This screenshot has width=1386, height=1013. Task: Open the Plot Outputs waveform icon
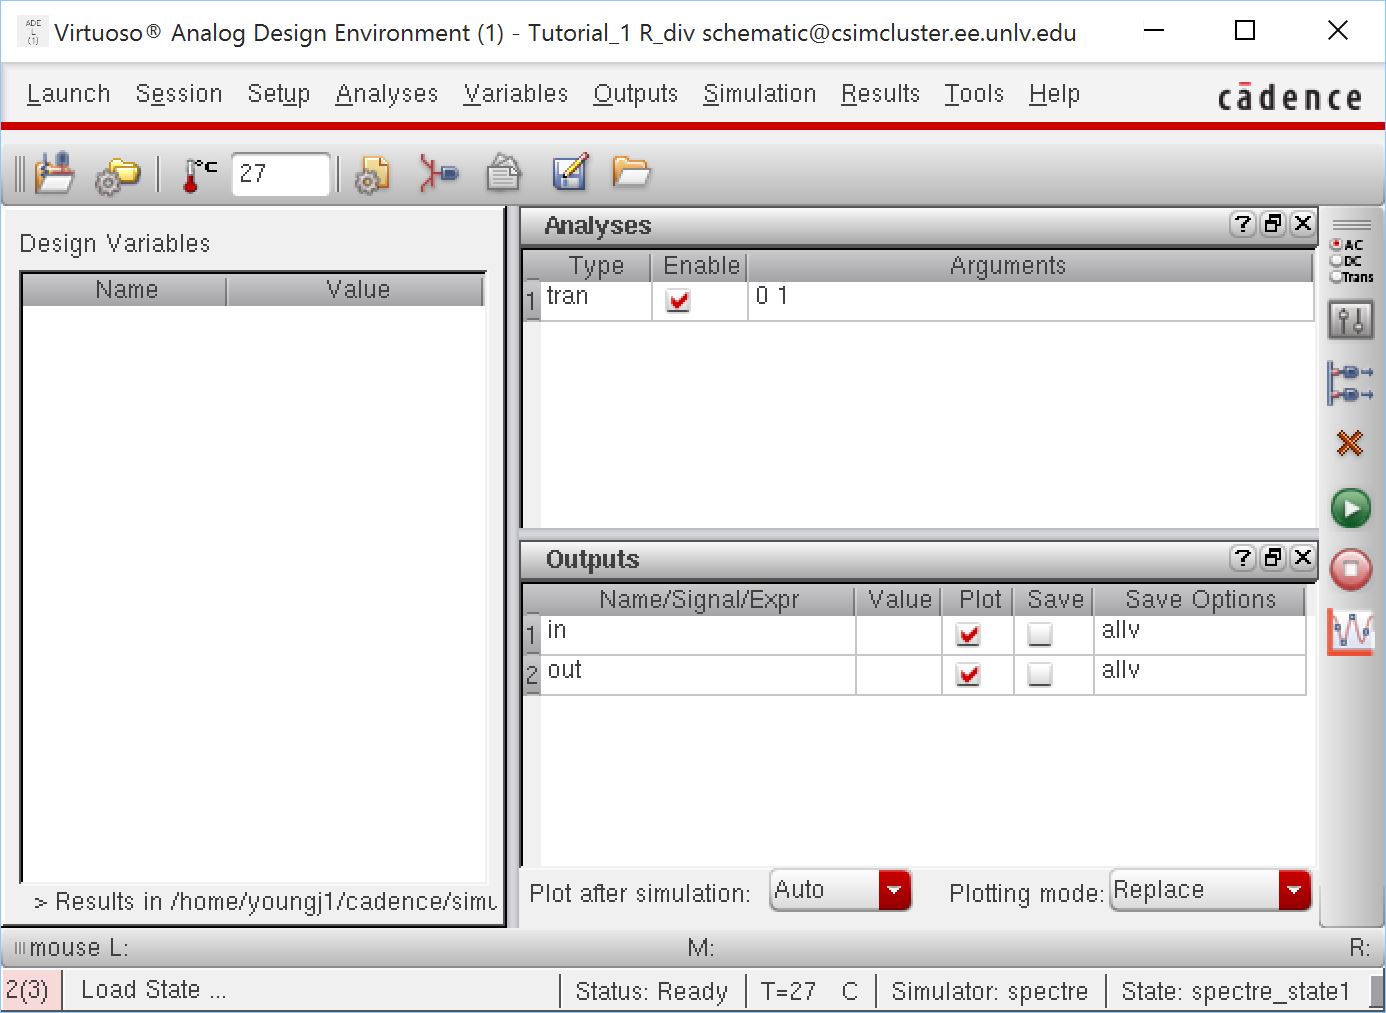coord(1350,632)
